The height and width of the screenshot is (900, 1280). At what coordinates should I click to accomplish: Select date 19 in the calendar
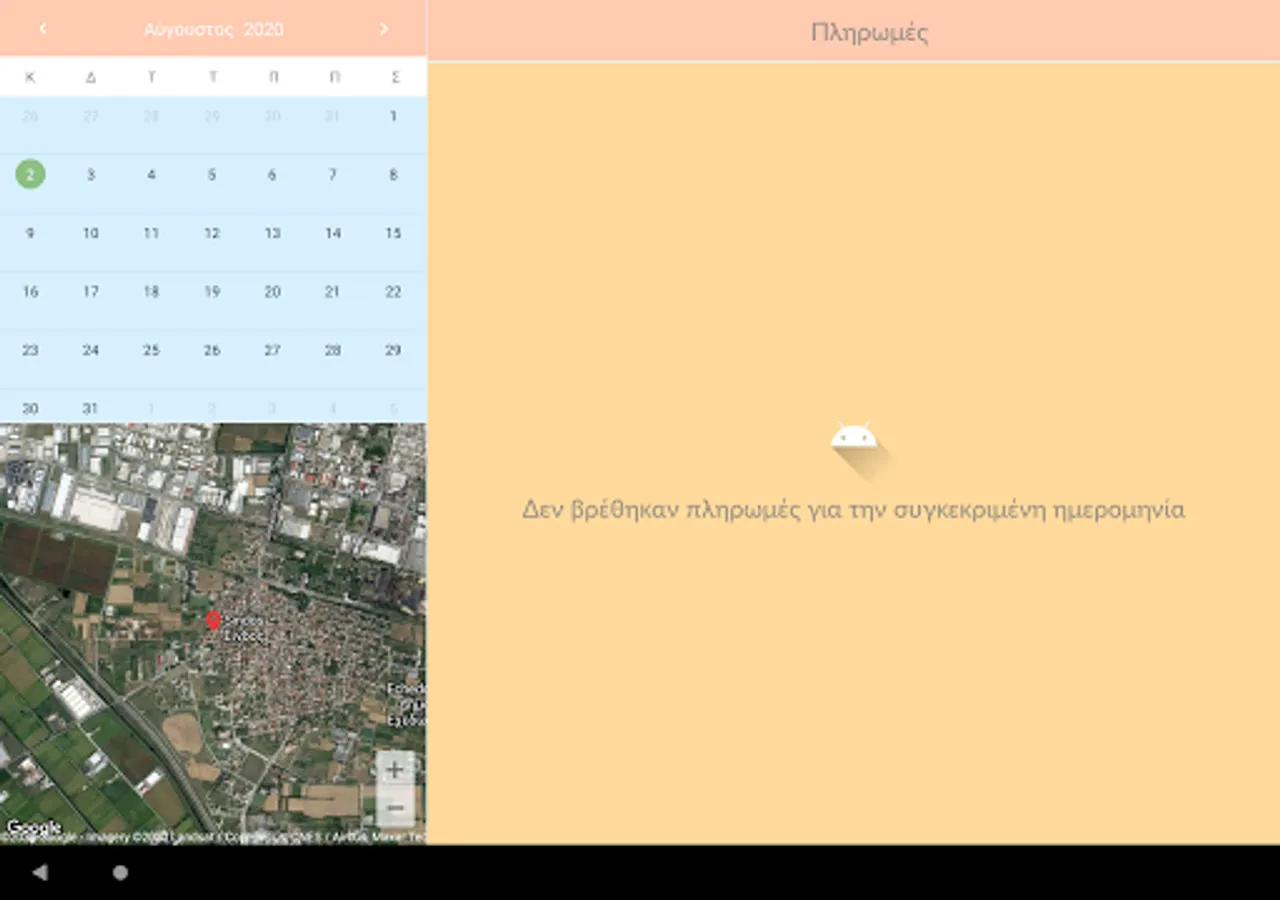coord(212,292)
